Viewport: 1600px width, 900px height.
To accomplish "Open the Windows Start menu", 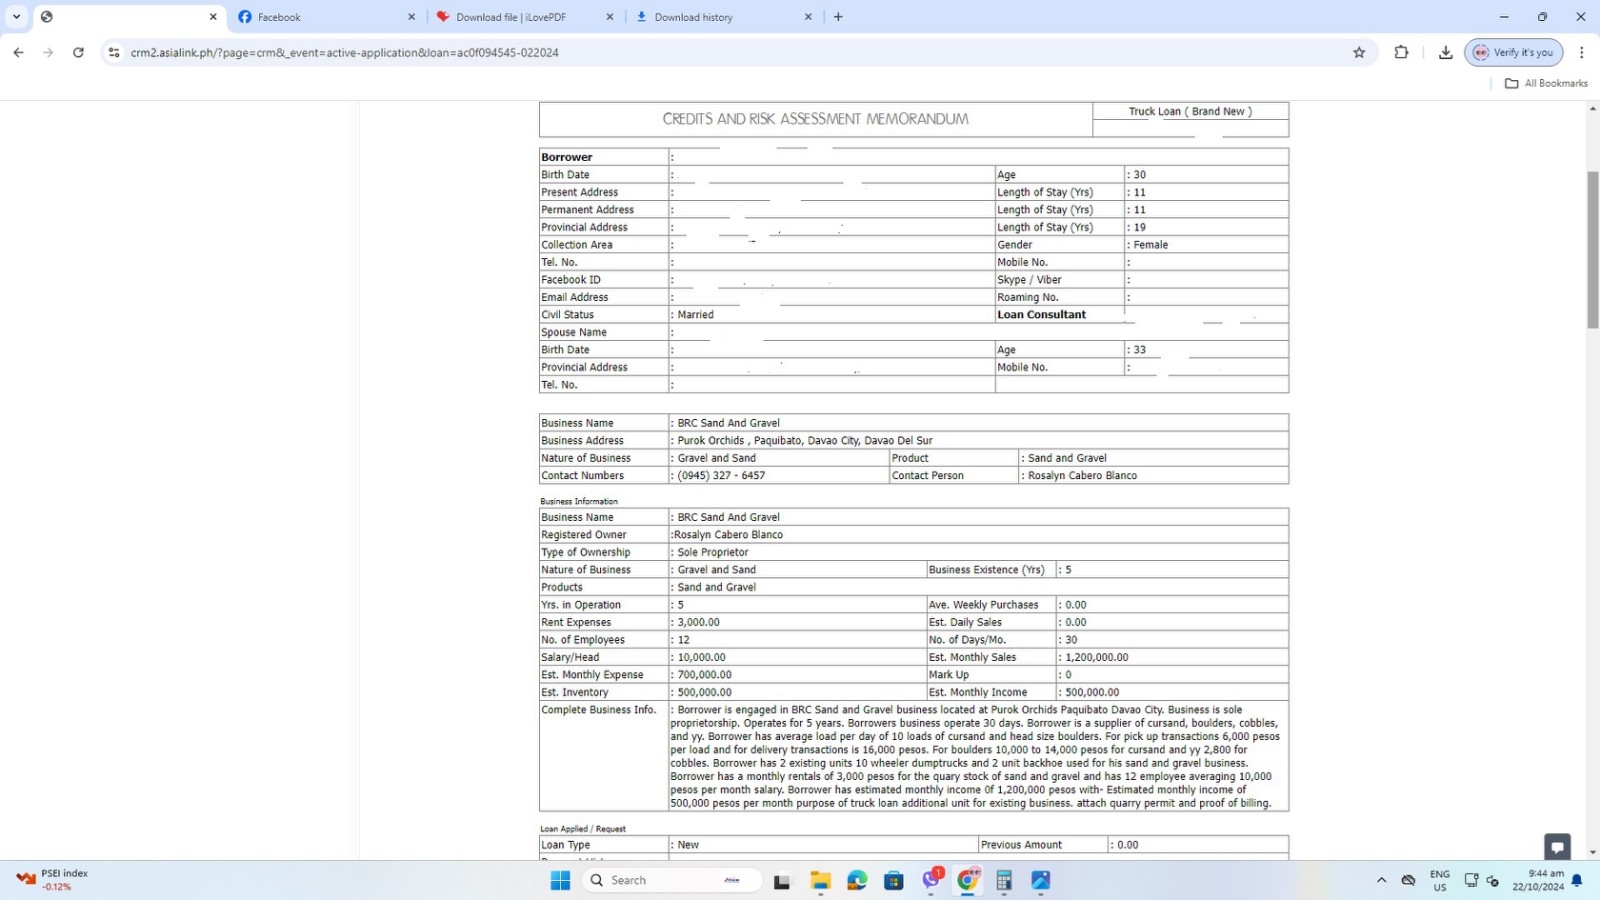I will 560,880.
